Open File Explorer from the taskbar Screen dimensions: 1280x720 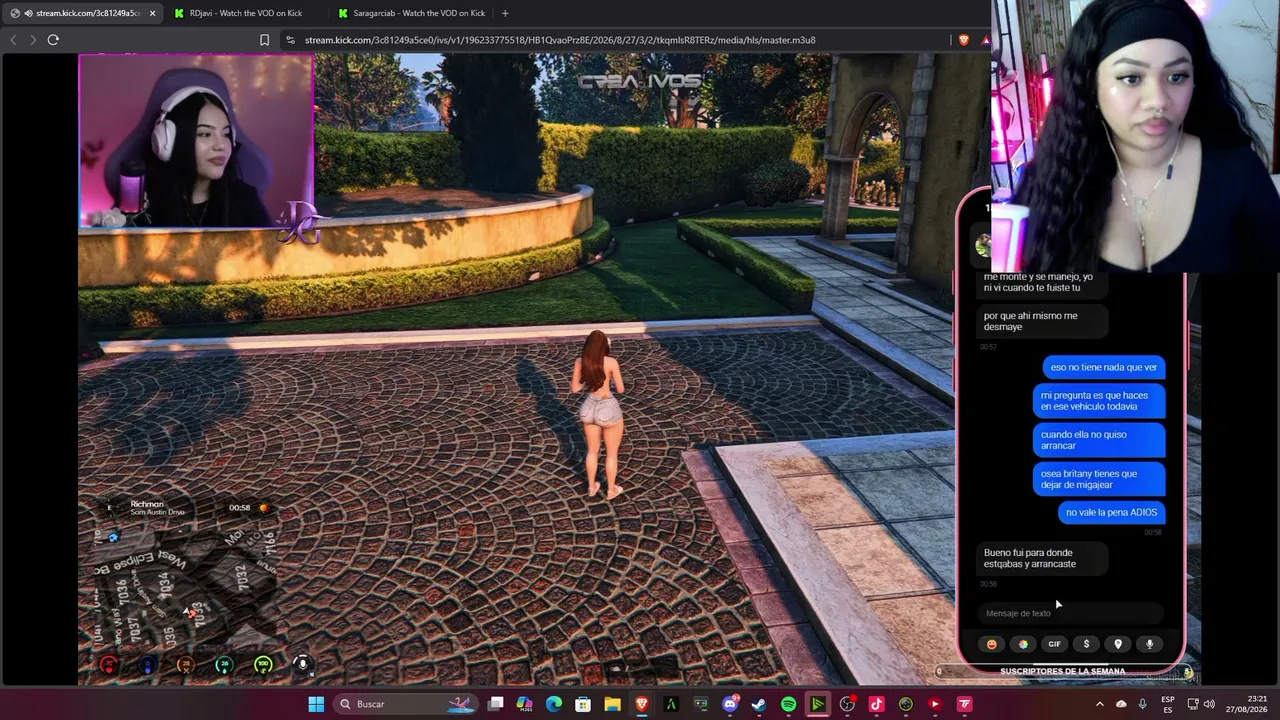(612, 704)
